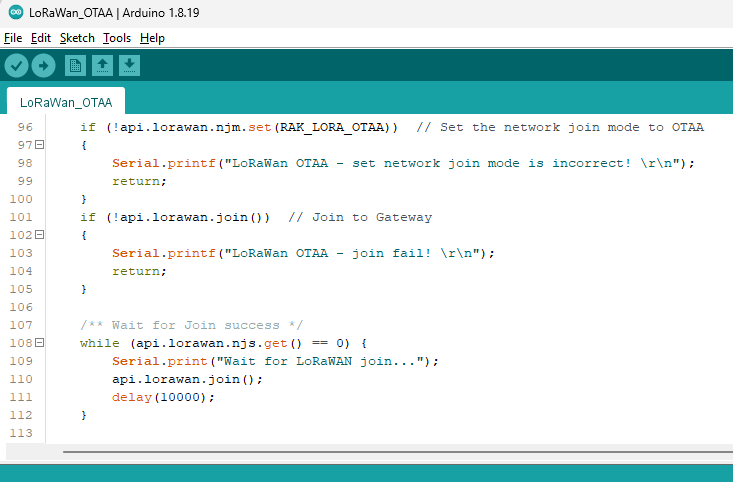The height and width of the screenshot is (482, 733).
Task: Click line number 101 in the gutter
Action: (21, 217)
